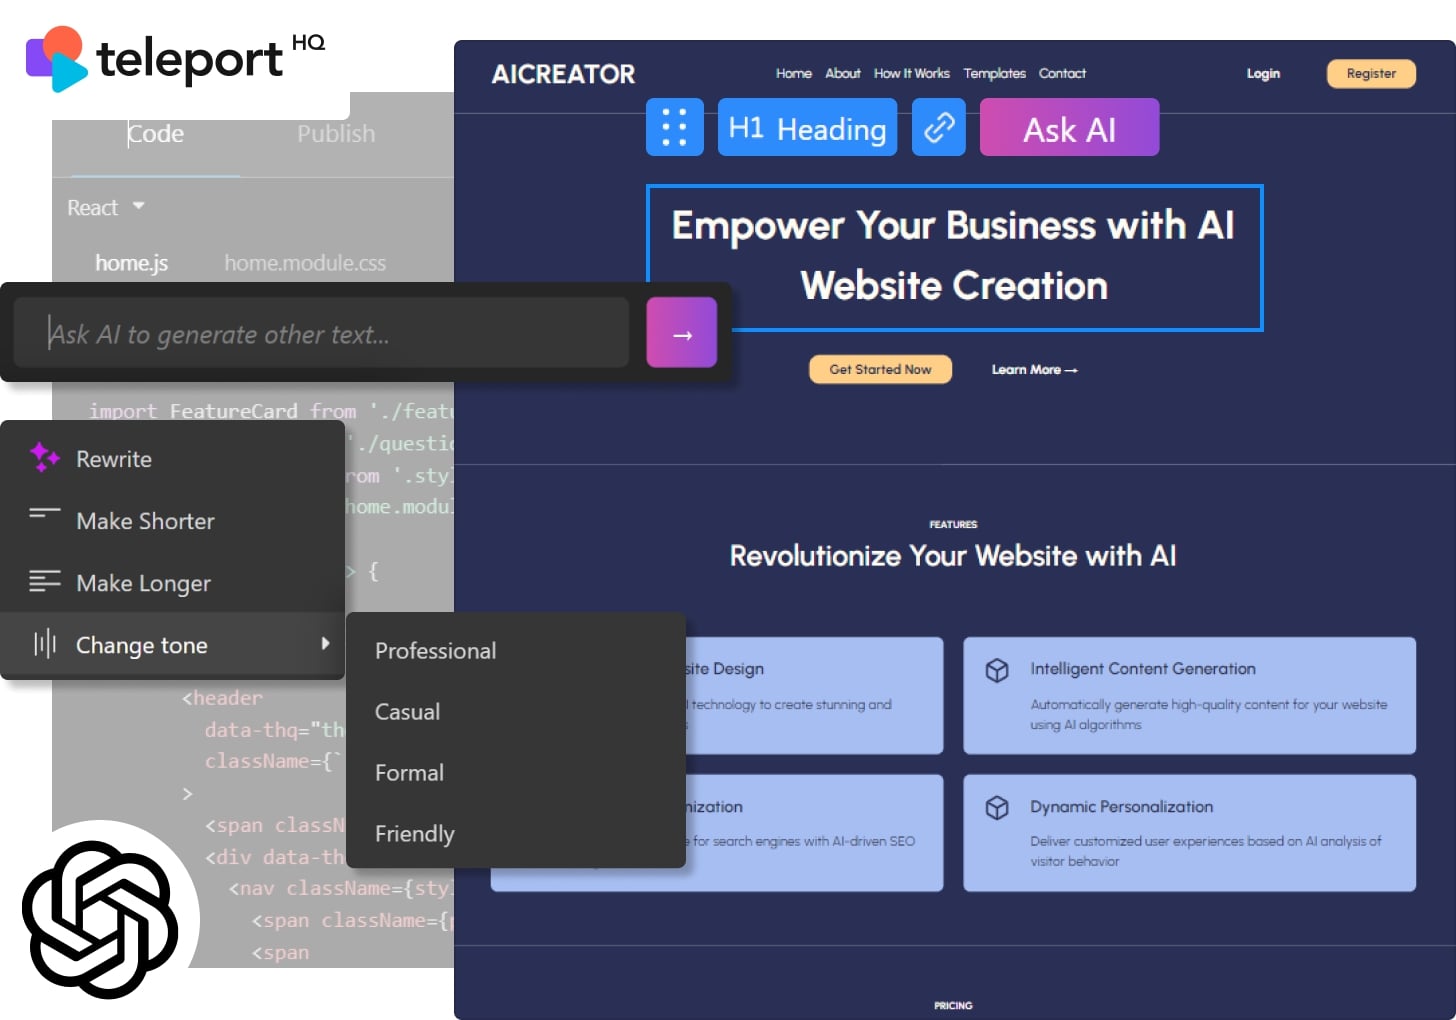Click the AICREATOR site logo
The image size is (1456, 1020).
pos(563,74)
